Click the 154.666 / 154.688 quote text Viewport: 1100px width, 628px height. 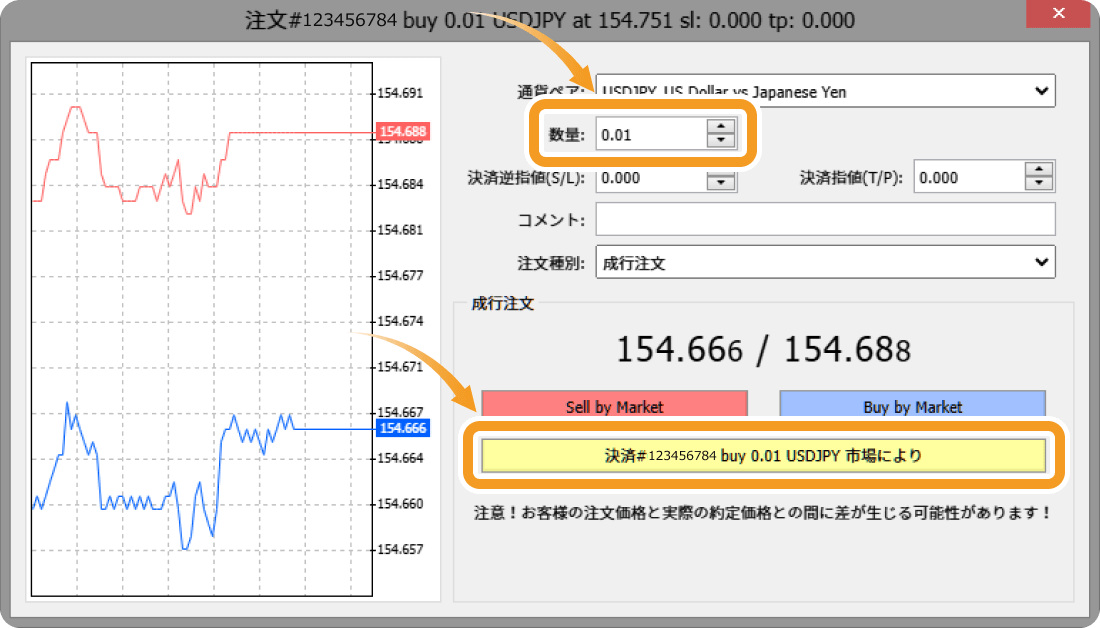coord(763,349)
